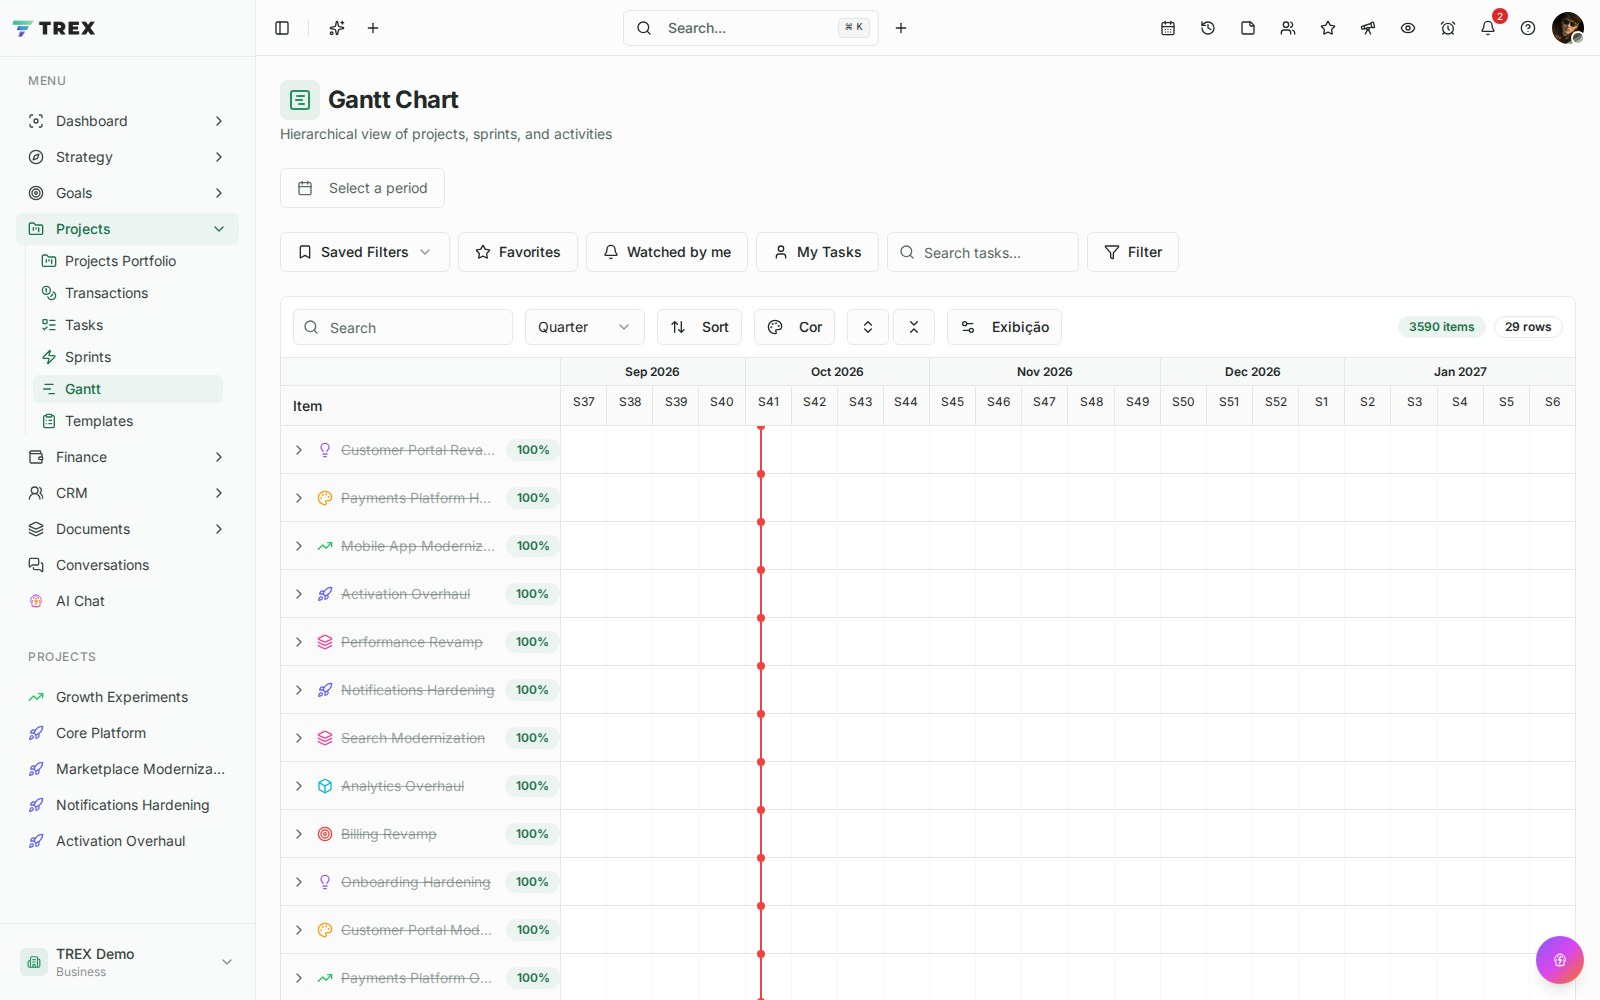
Task: Open AI Chat in sidebar
Action: point(128,601)
